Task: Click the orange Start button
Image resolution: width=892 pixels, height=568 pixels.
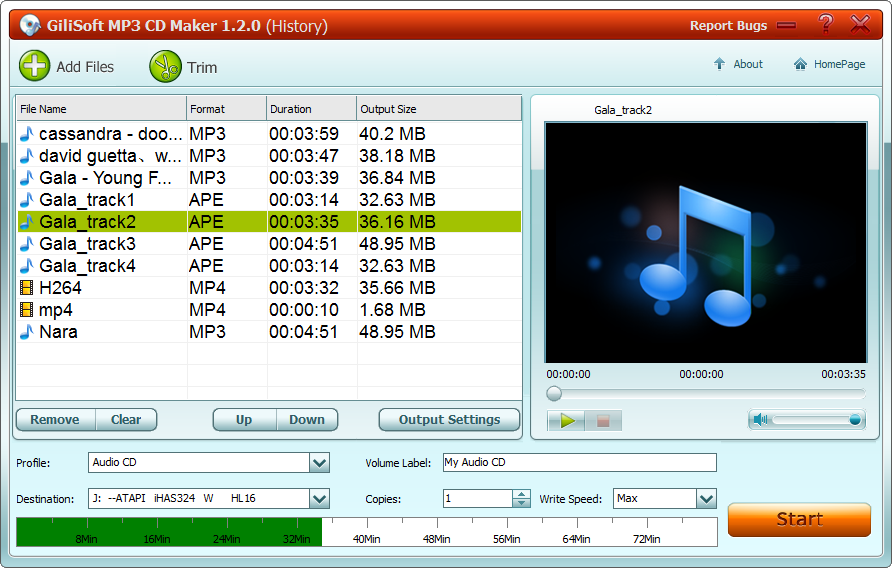Action: click(799, 519)
